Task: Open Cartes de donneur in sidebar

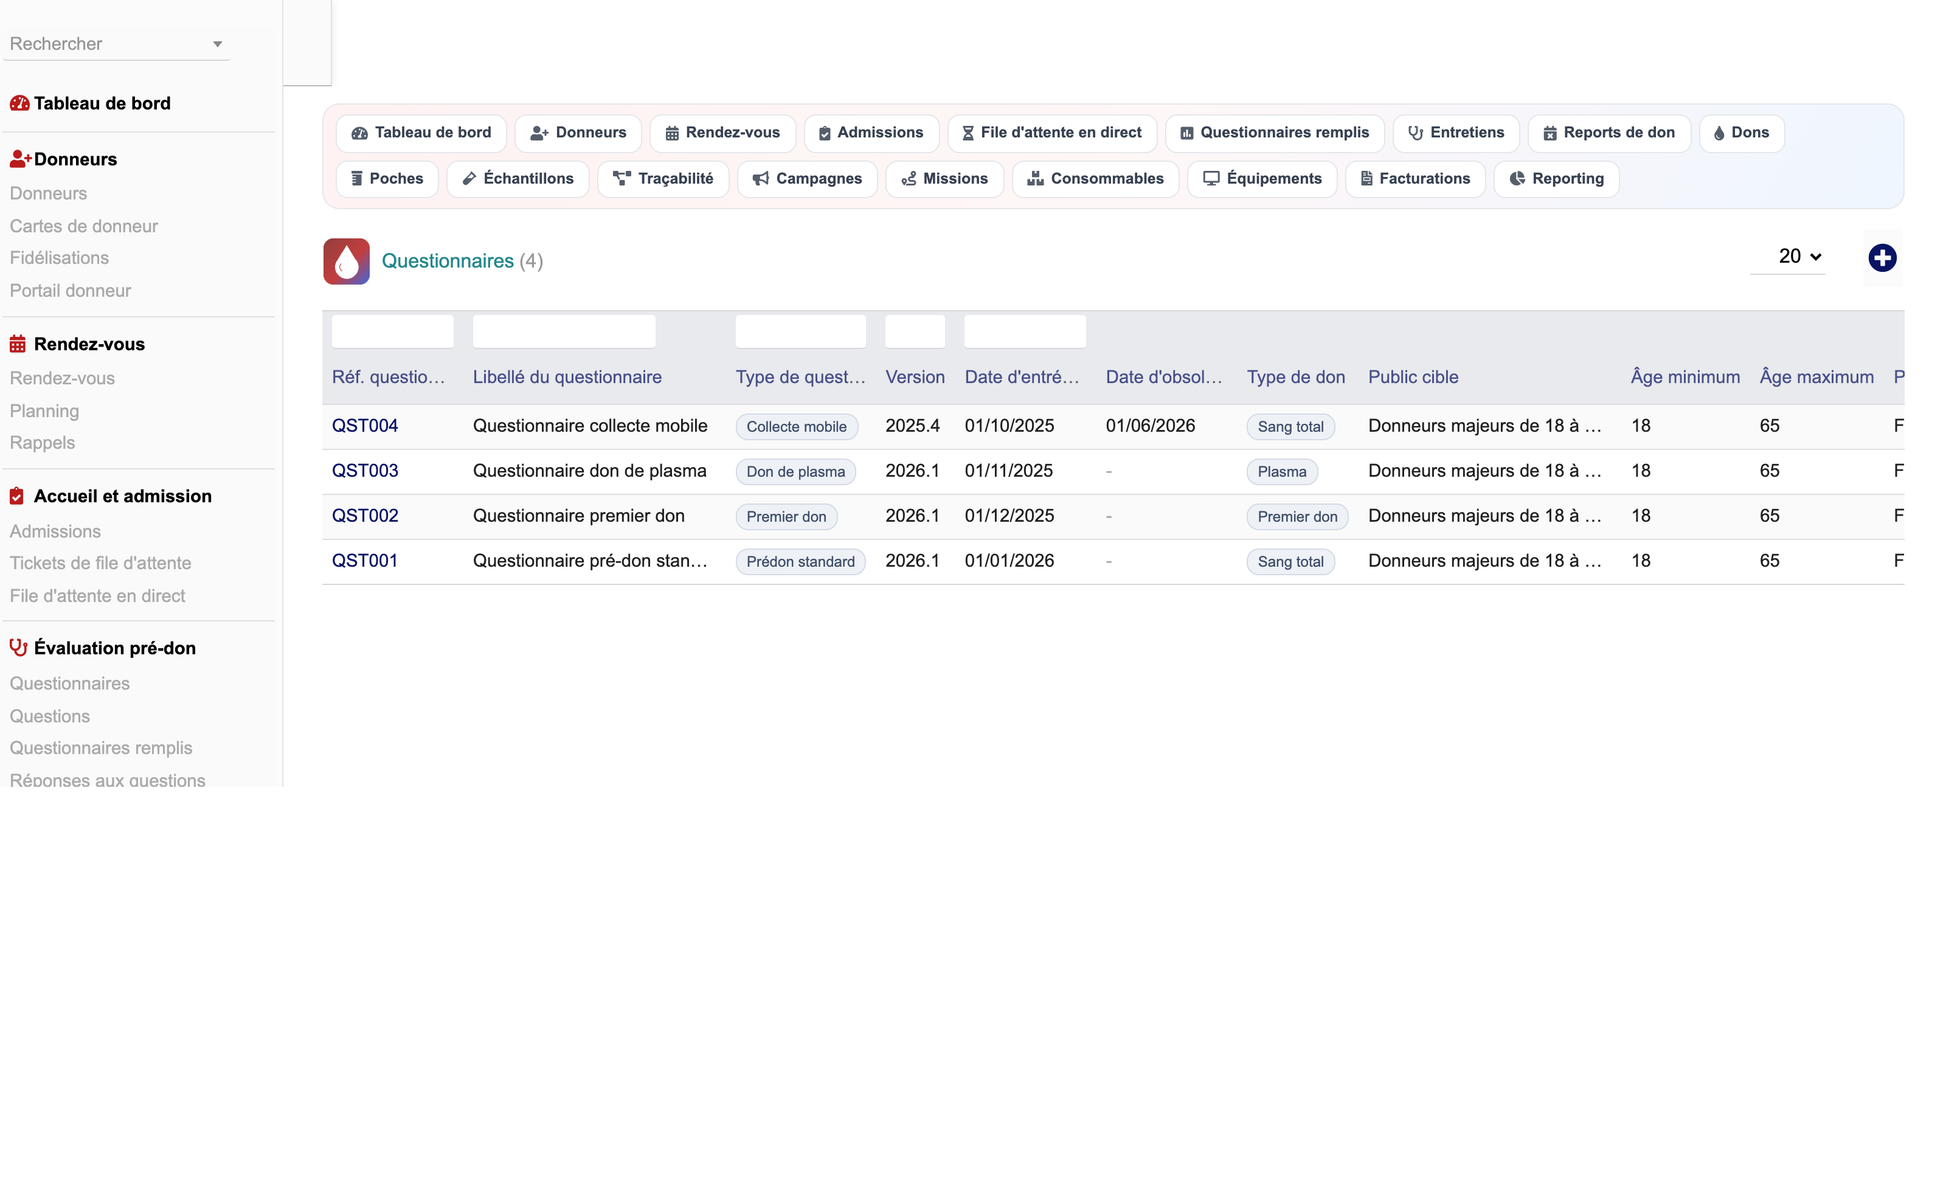Action: (x=84, y=226)
